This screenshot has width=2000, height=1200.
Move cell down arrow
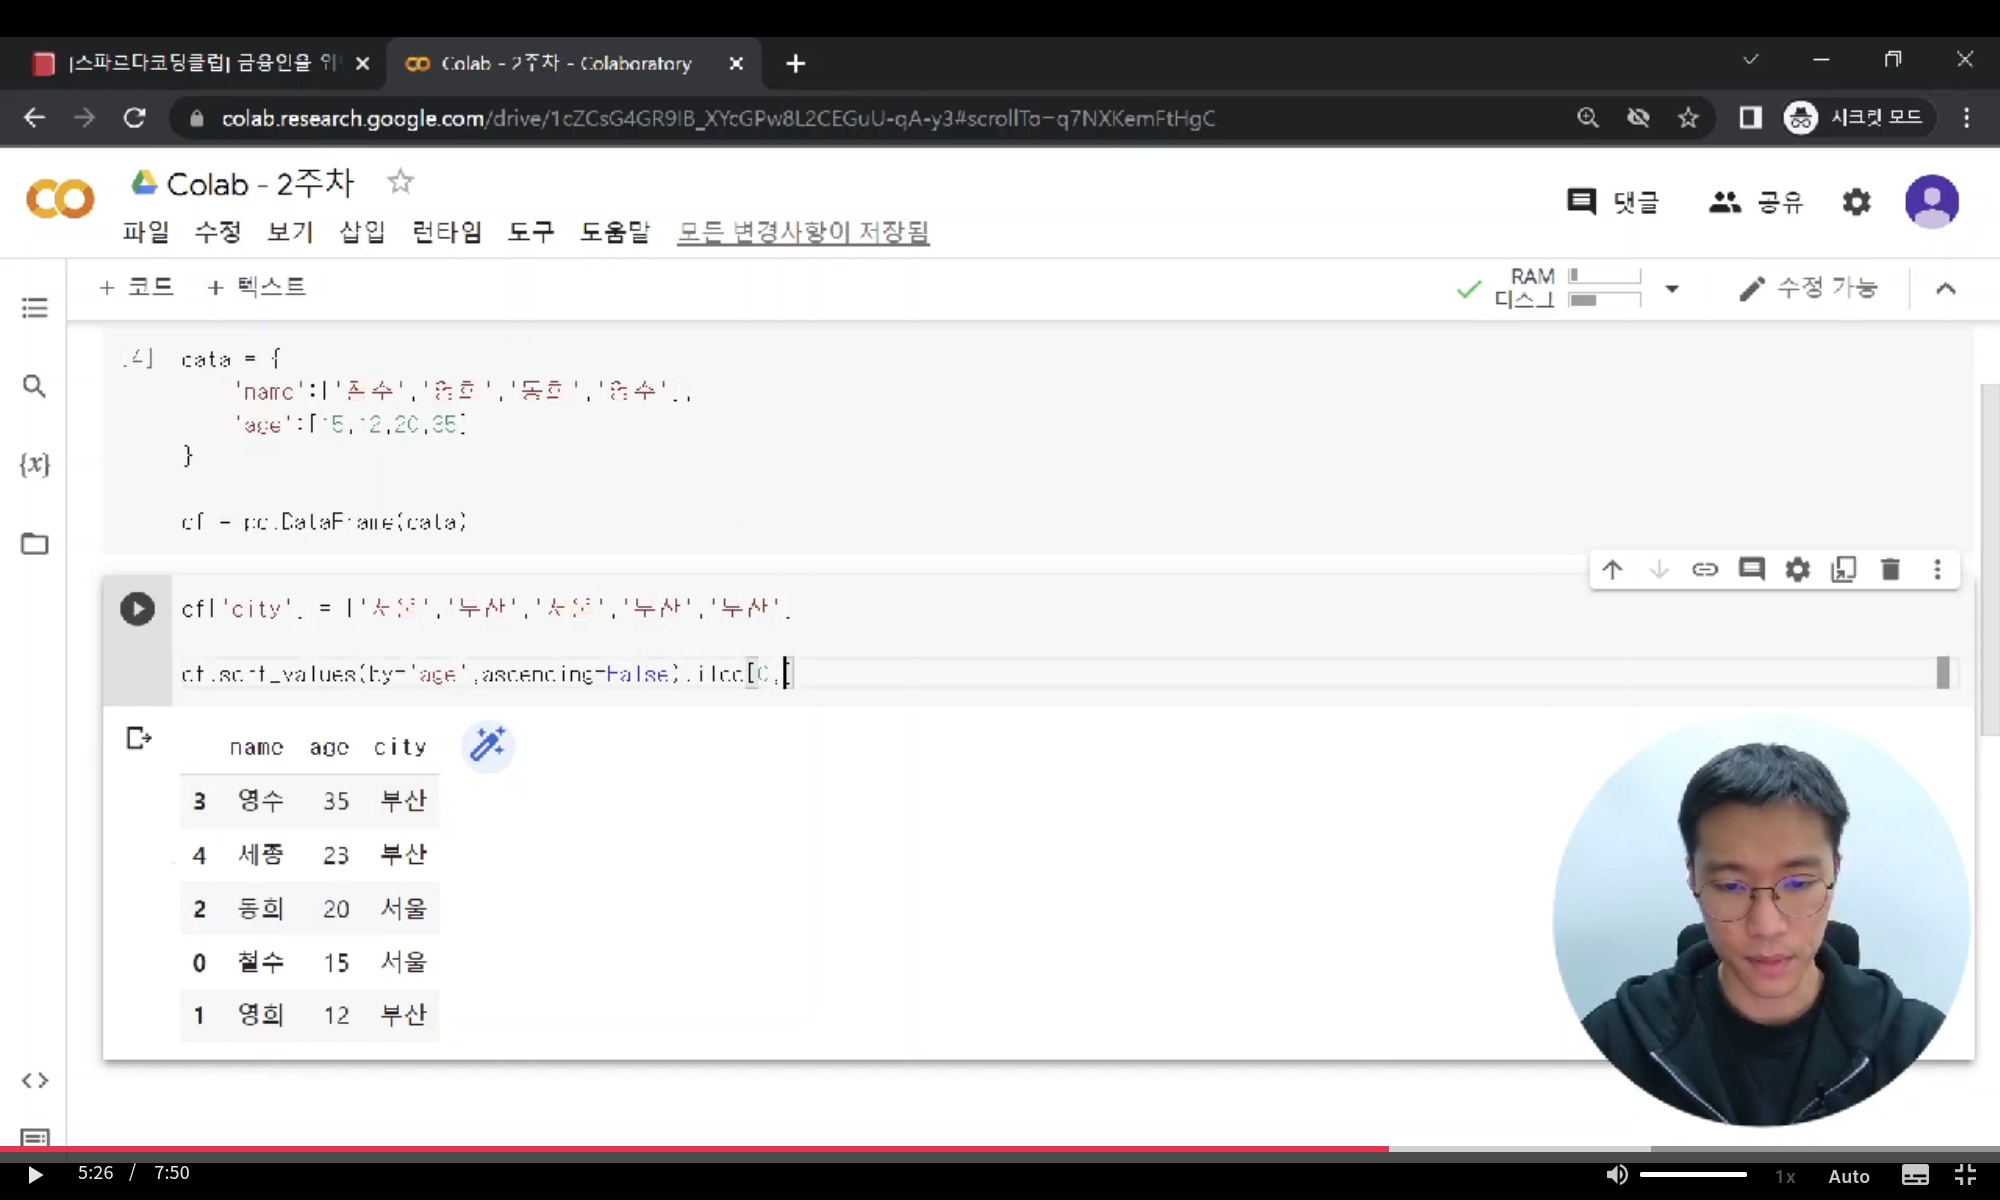pos(1659,570)
